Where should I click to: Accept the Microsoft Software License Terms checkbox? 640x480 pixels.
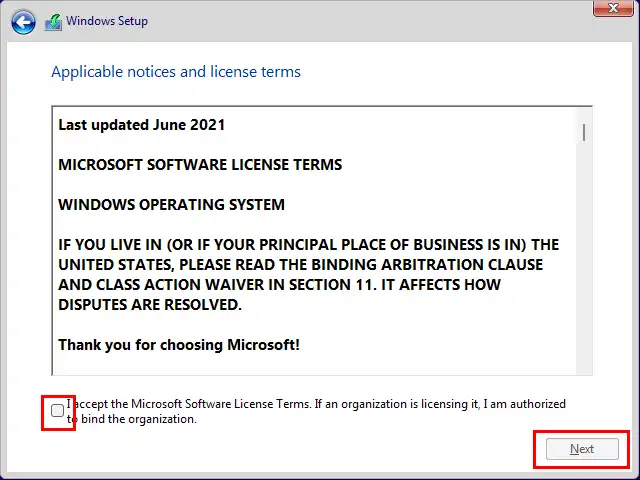(x=58, y=411)
